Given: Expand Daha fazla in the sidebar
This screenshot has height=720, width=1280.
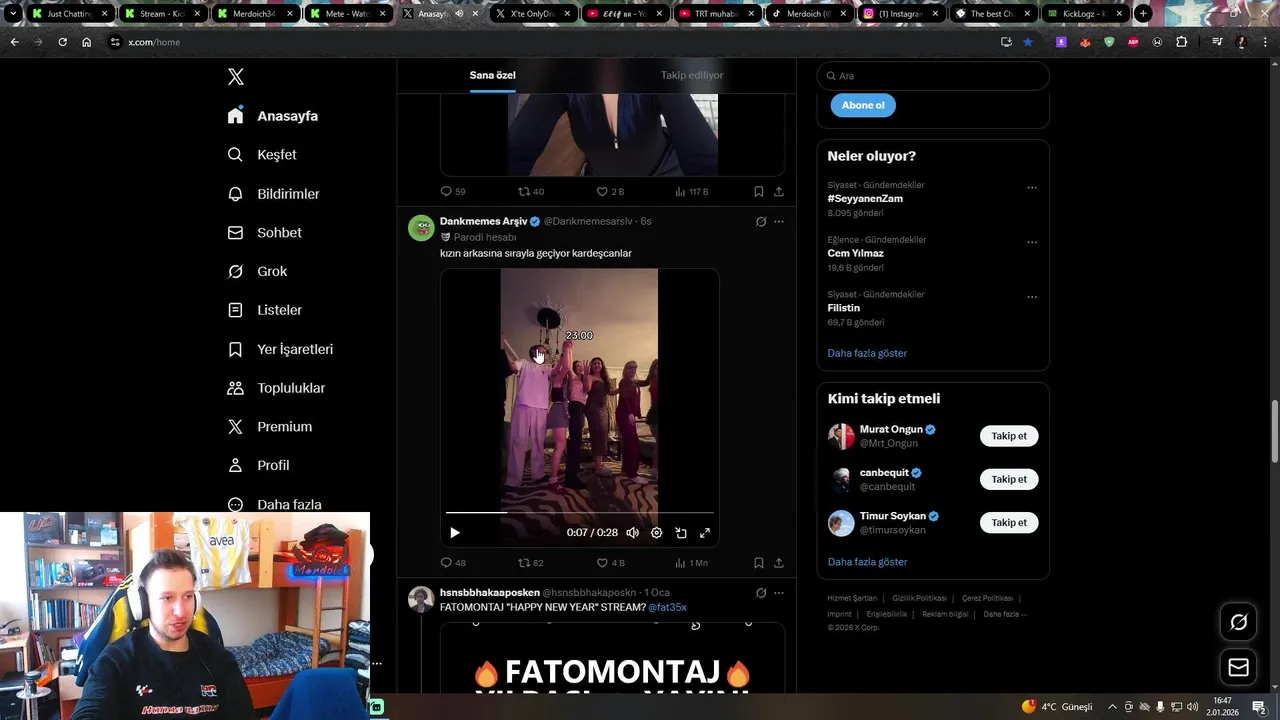Looking at the screenshot, I should (x=274, y=505).
